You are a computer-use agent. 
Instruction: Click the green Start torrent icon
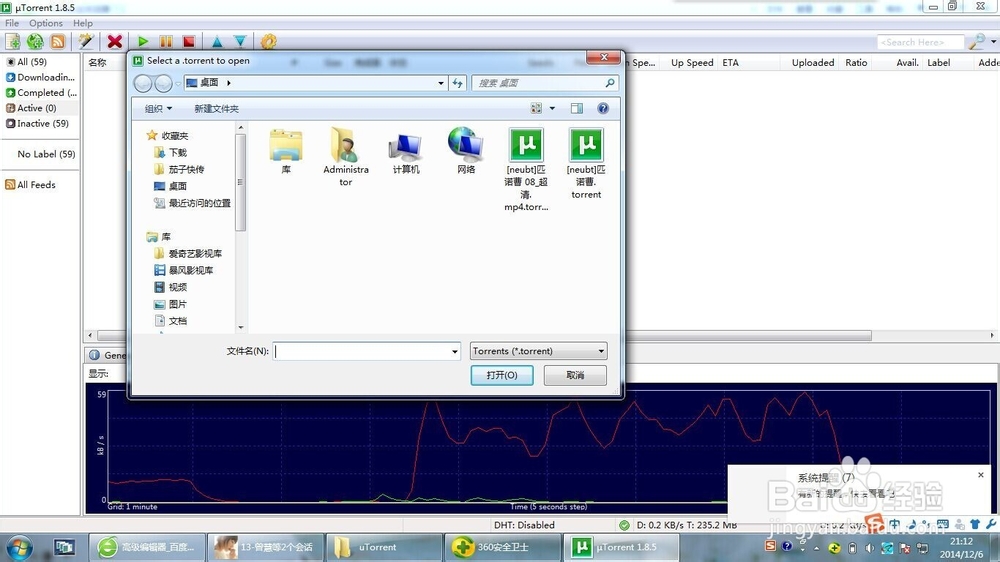[x=143, y=41]
